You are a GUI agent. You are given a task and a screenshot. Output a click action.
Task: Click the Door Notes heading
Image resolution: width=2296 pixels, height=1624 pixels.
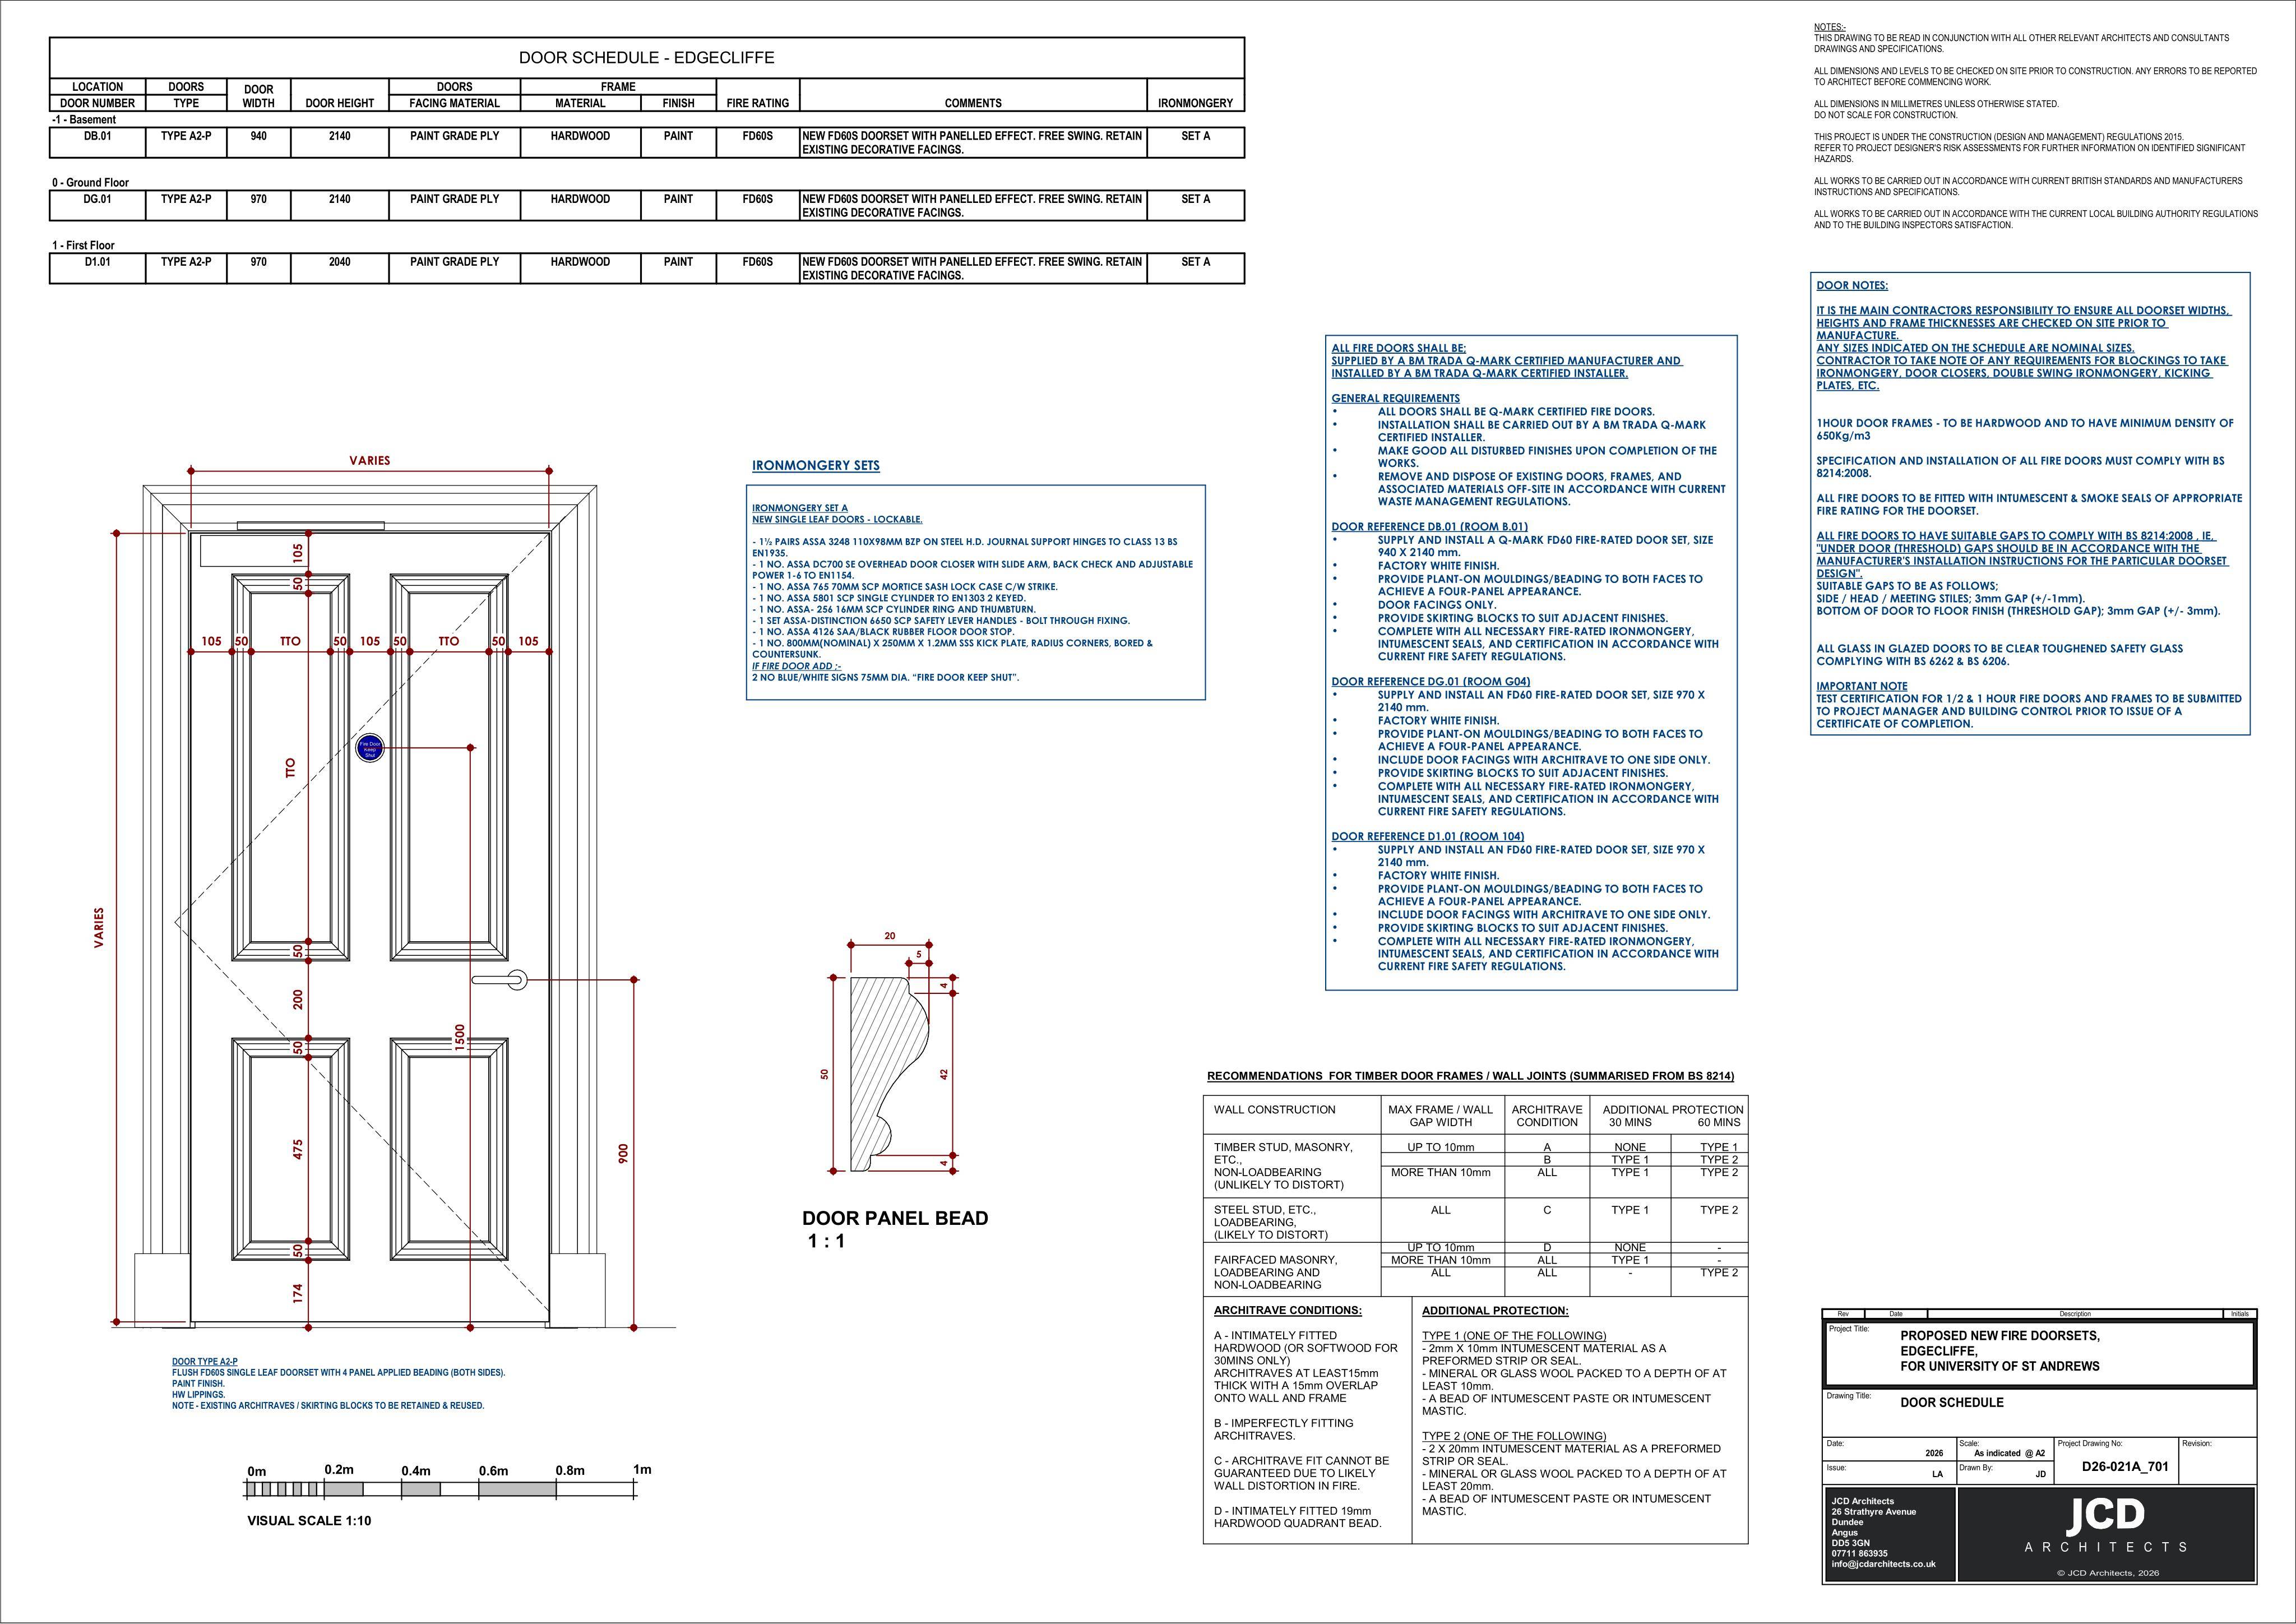click(1852, 285)
